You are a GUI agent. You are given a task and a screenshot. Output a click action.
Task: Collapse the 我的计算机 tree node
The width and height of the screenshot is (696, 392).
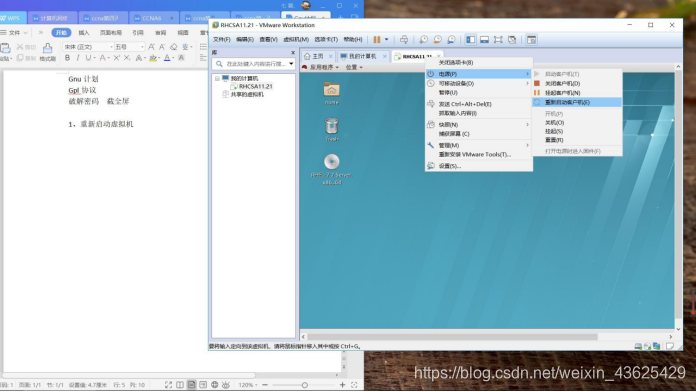click(217, 79)
